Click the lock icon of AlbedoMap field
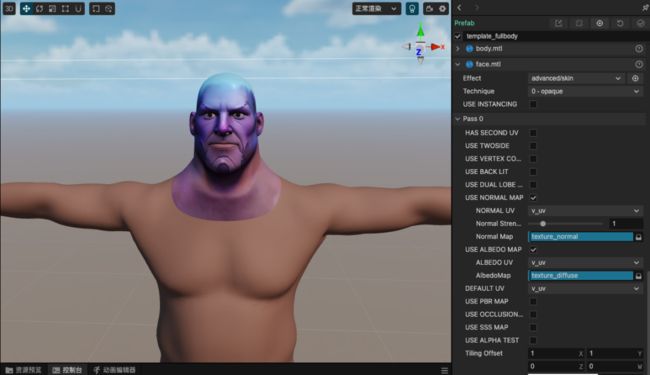The width and height of the screenshot is (650, 375). (638, 276)
